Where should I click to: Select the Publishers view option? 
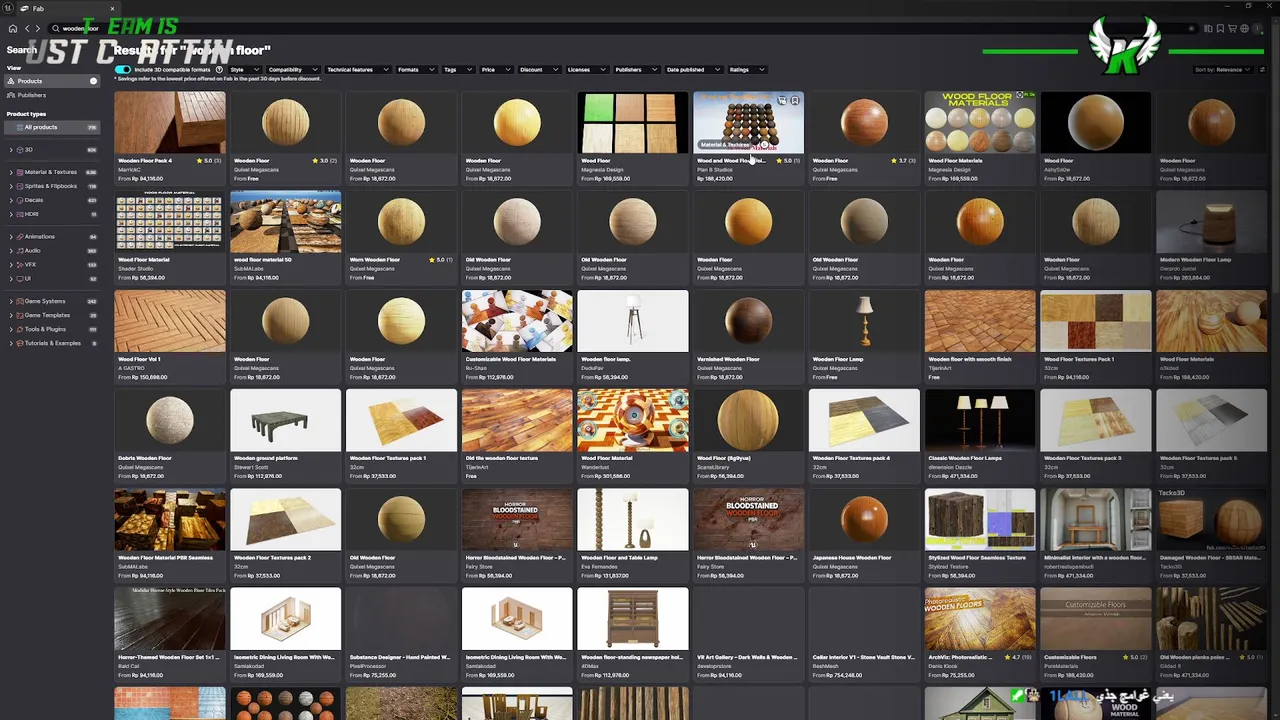53,95
